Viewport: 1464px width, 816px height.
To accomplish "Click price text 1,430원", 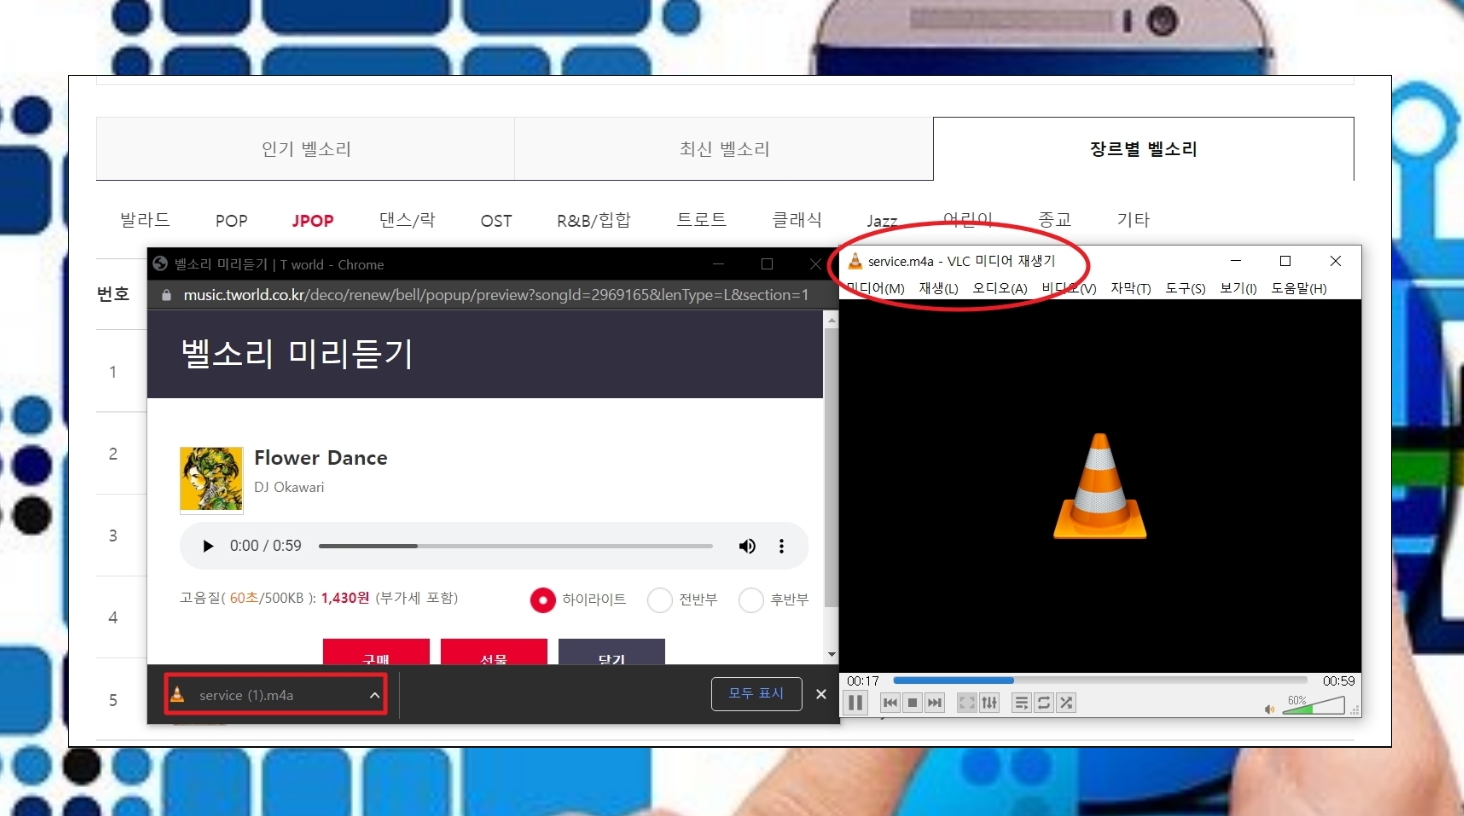I will point(345,598).
